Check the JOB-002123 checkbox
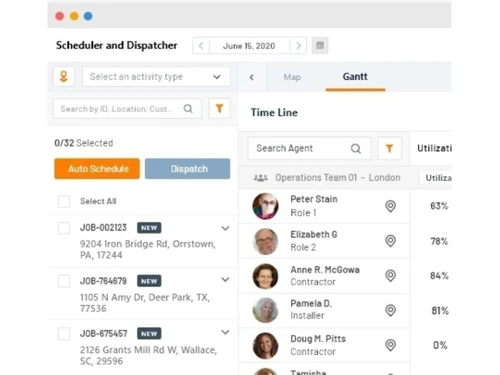Screen dimensions: 500x375 (64, 228)
